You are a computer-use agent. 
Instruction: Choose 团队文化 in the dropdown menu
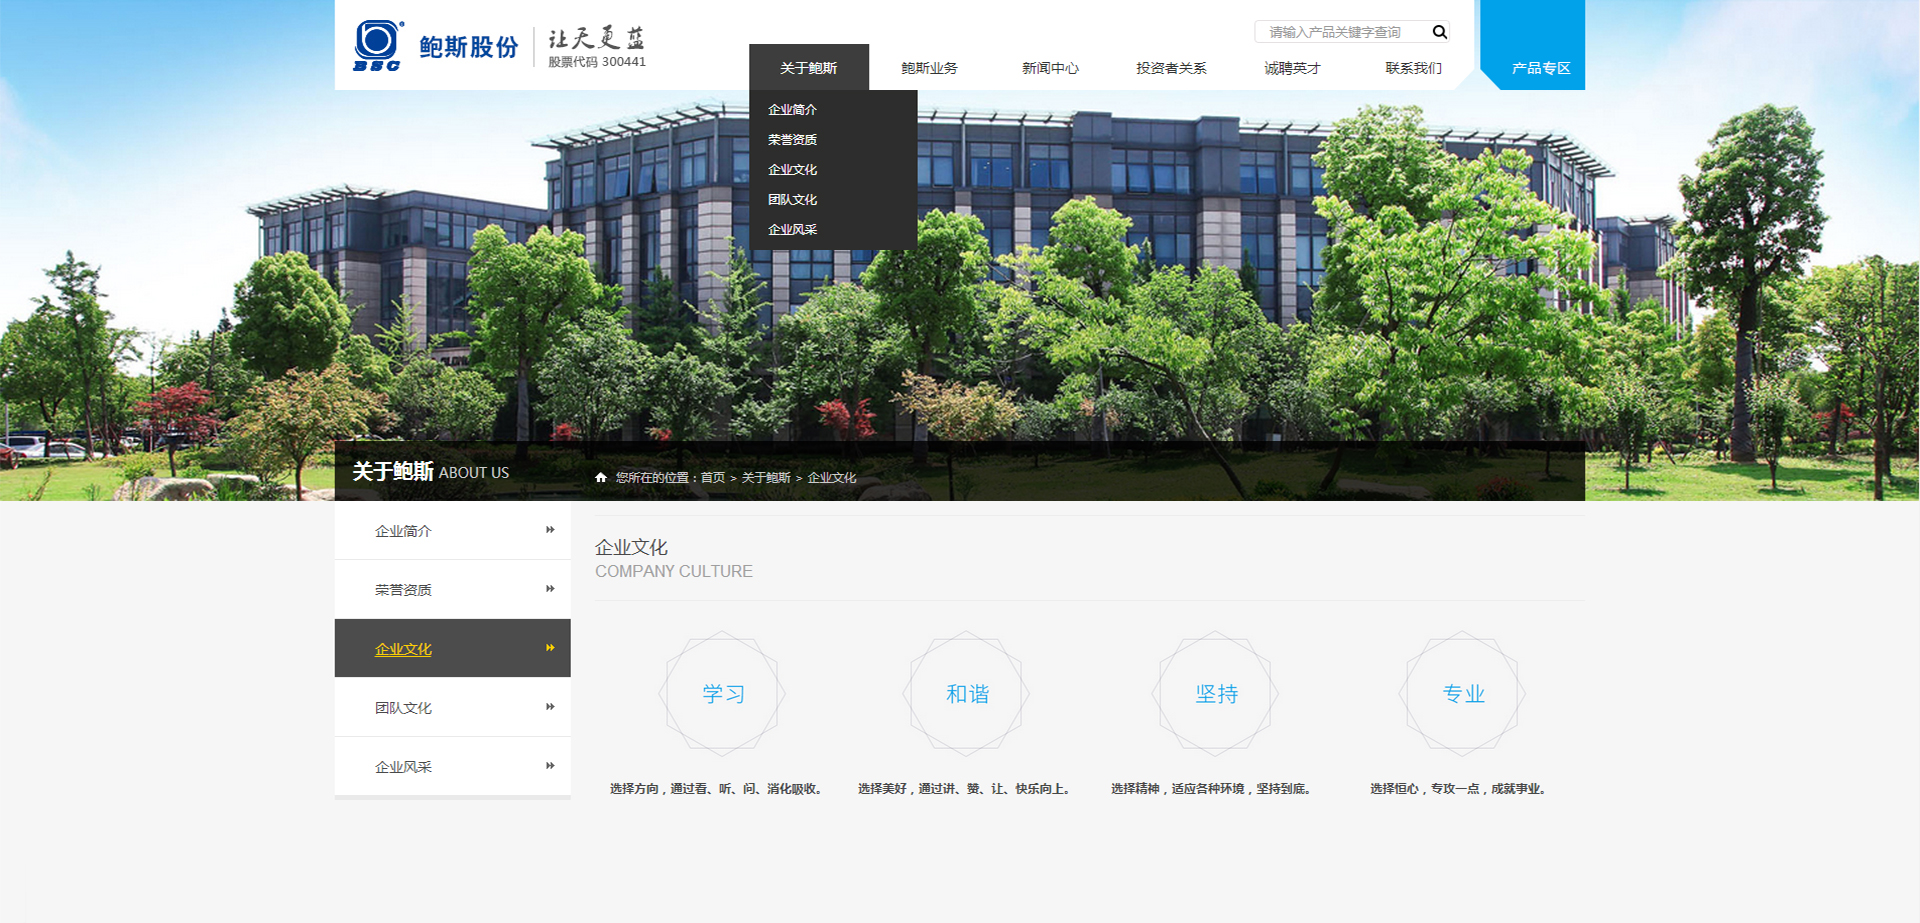(792, 200)
